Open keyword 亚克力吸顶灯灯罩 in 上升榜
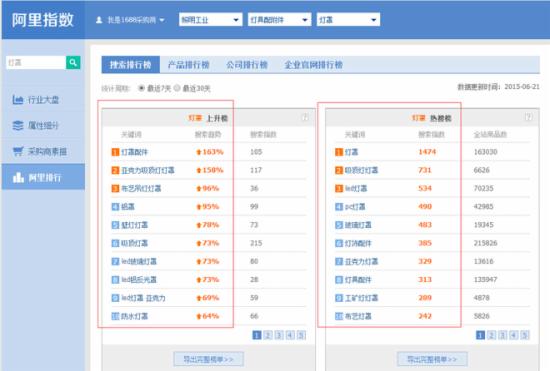 click(x=148, y=170)
